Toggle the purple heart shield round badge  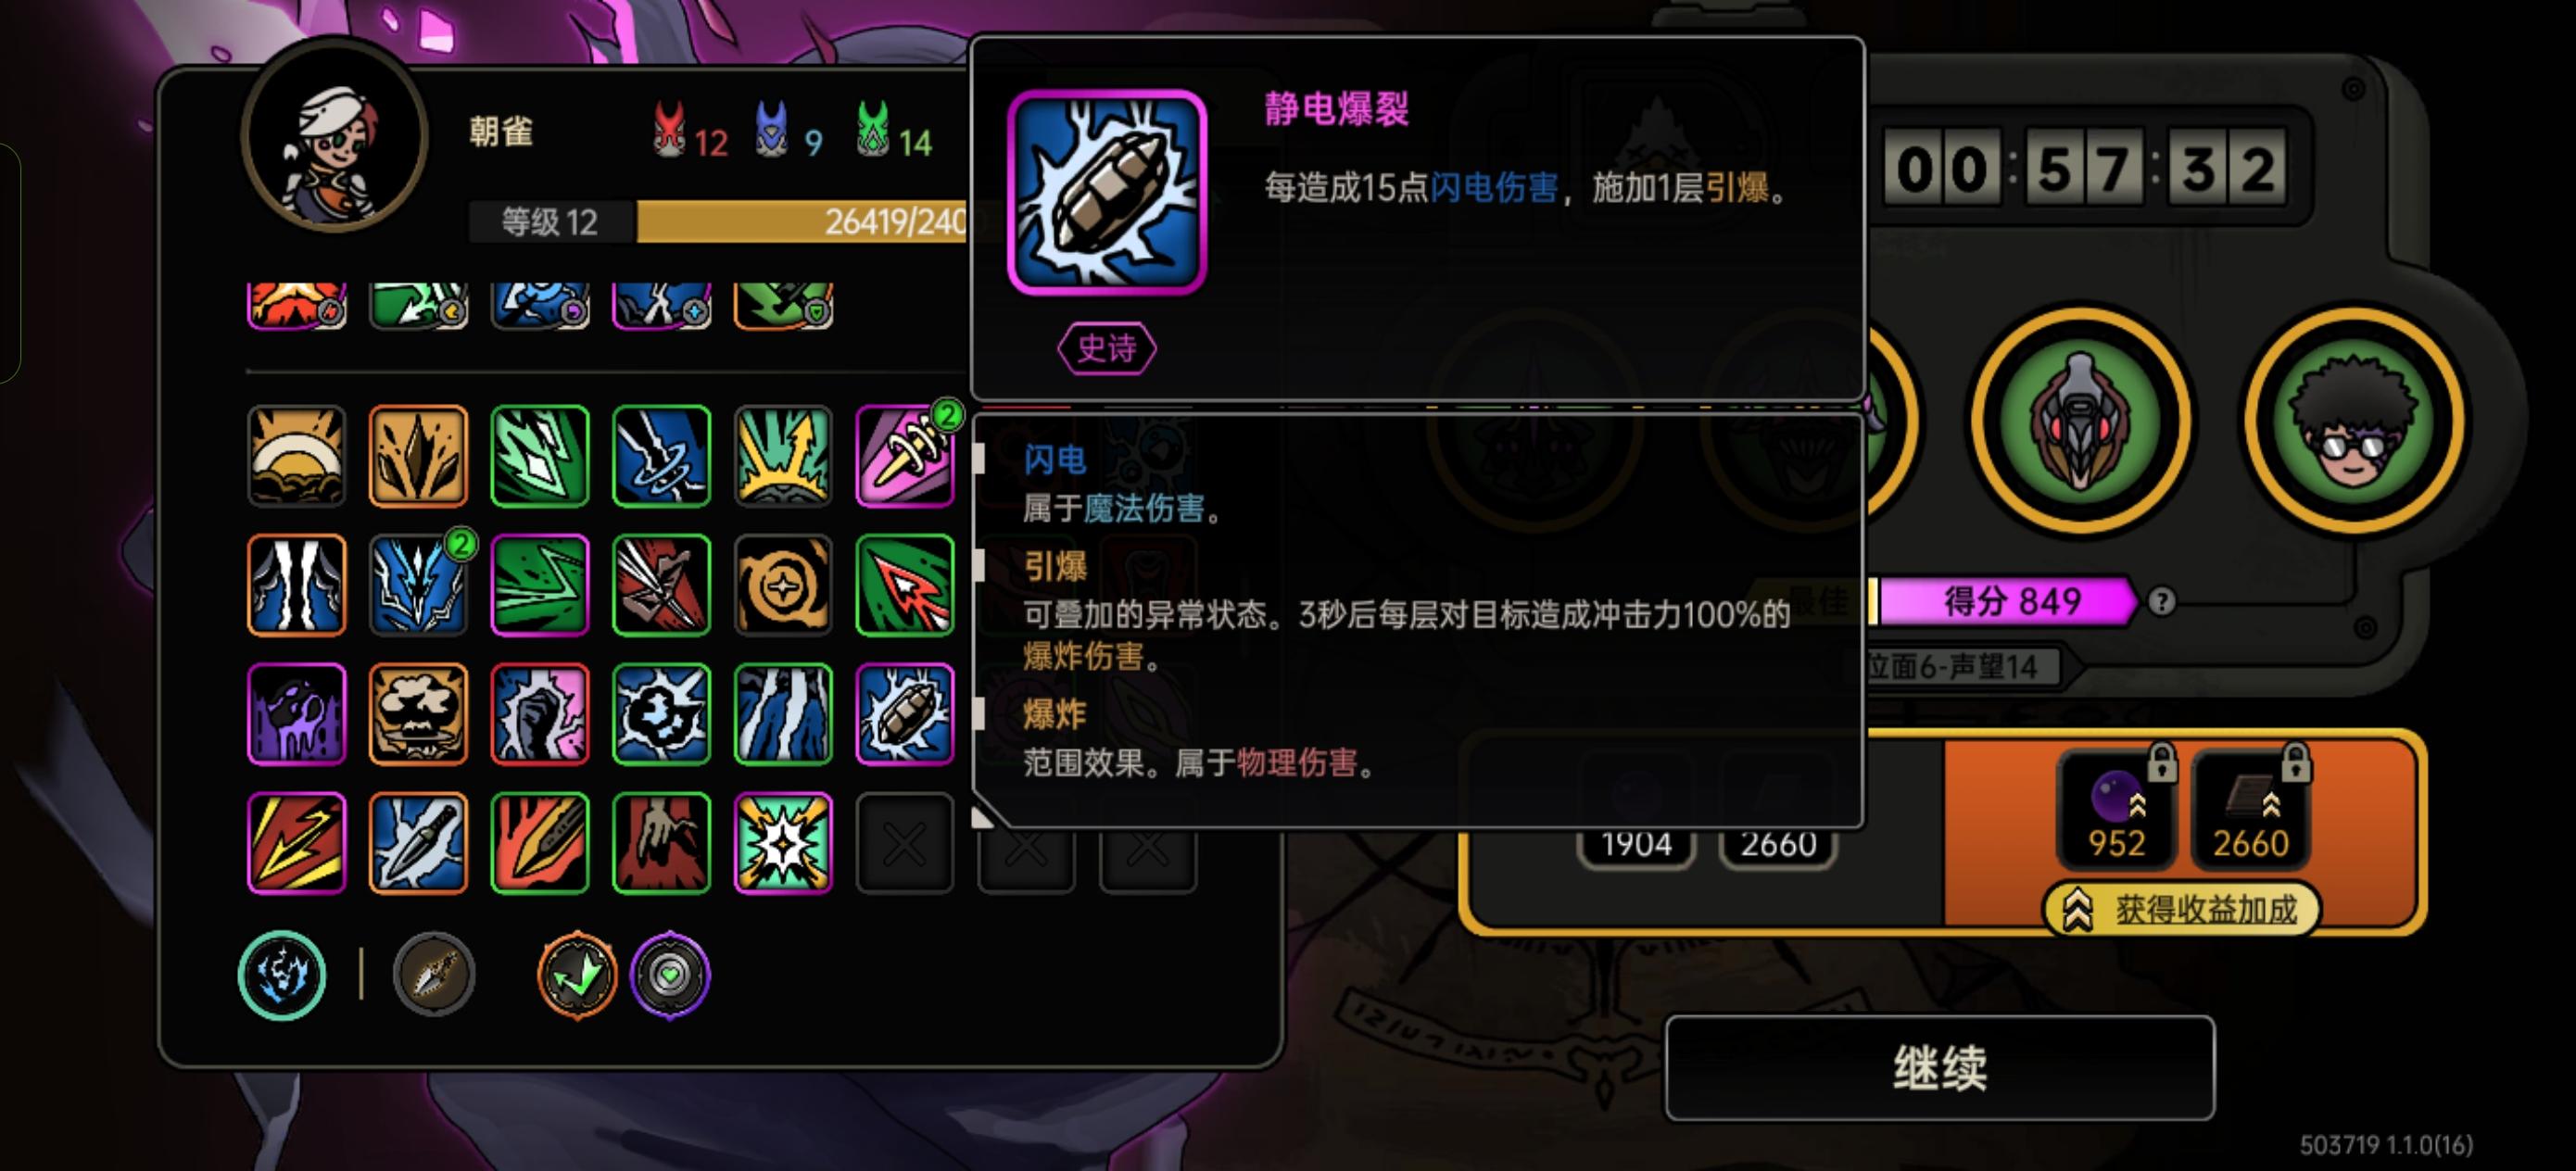[670, 975]
